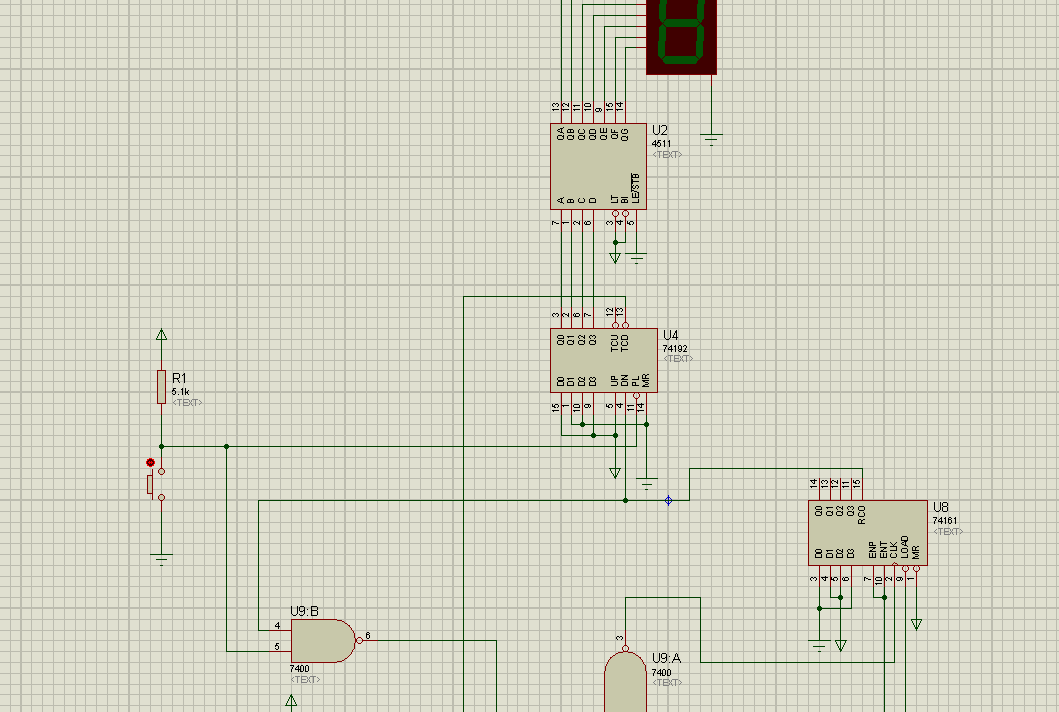1059x712 pixels.
Task: Click the 5.1k resistor value label
Action: click(180, 392)
